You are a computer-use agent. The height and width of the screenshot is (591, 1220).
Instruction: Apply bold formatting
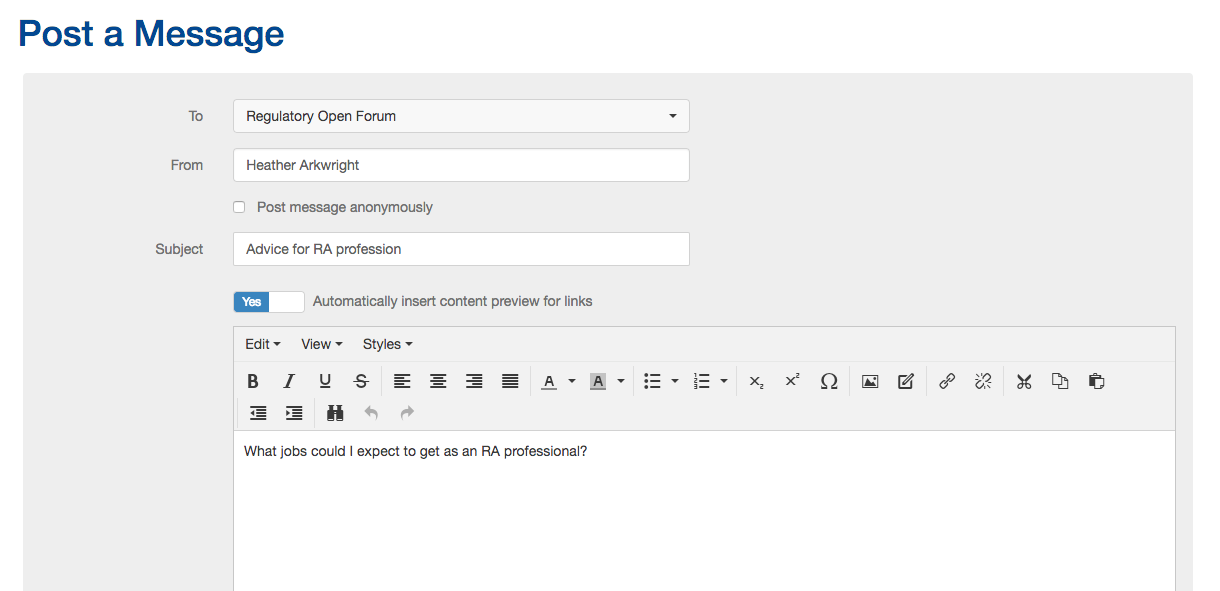click(253, 381)
